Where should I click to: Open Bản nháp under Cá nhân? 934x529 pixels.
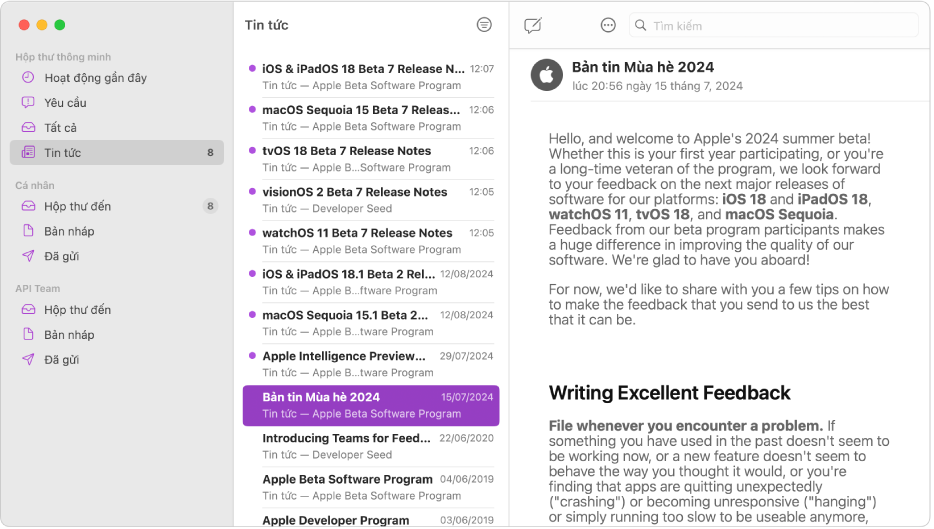(x=117, y=231)
